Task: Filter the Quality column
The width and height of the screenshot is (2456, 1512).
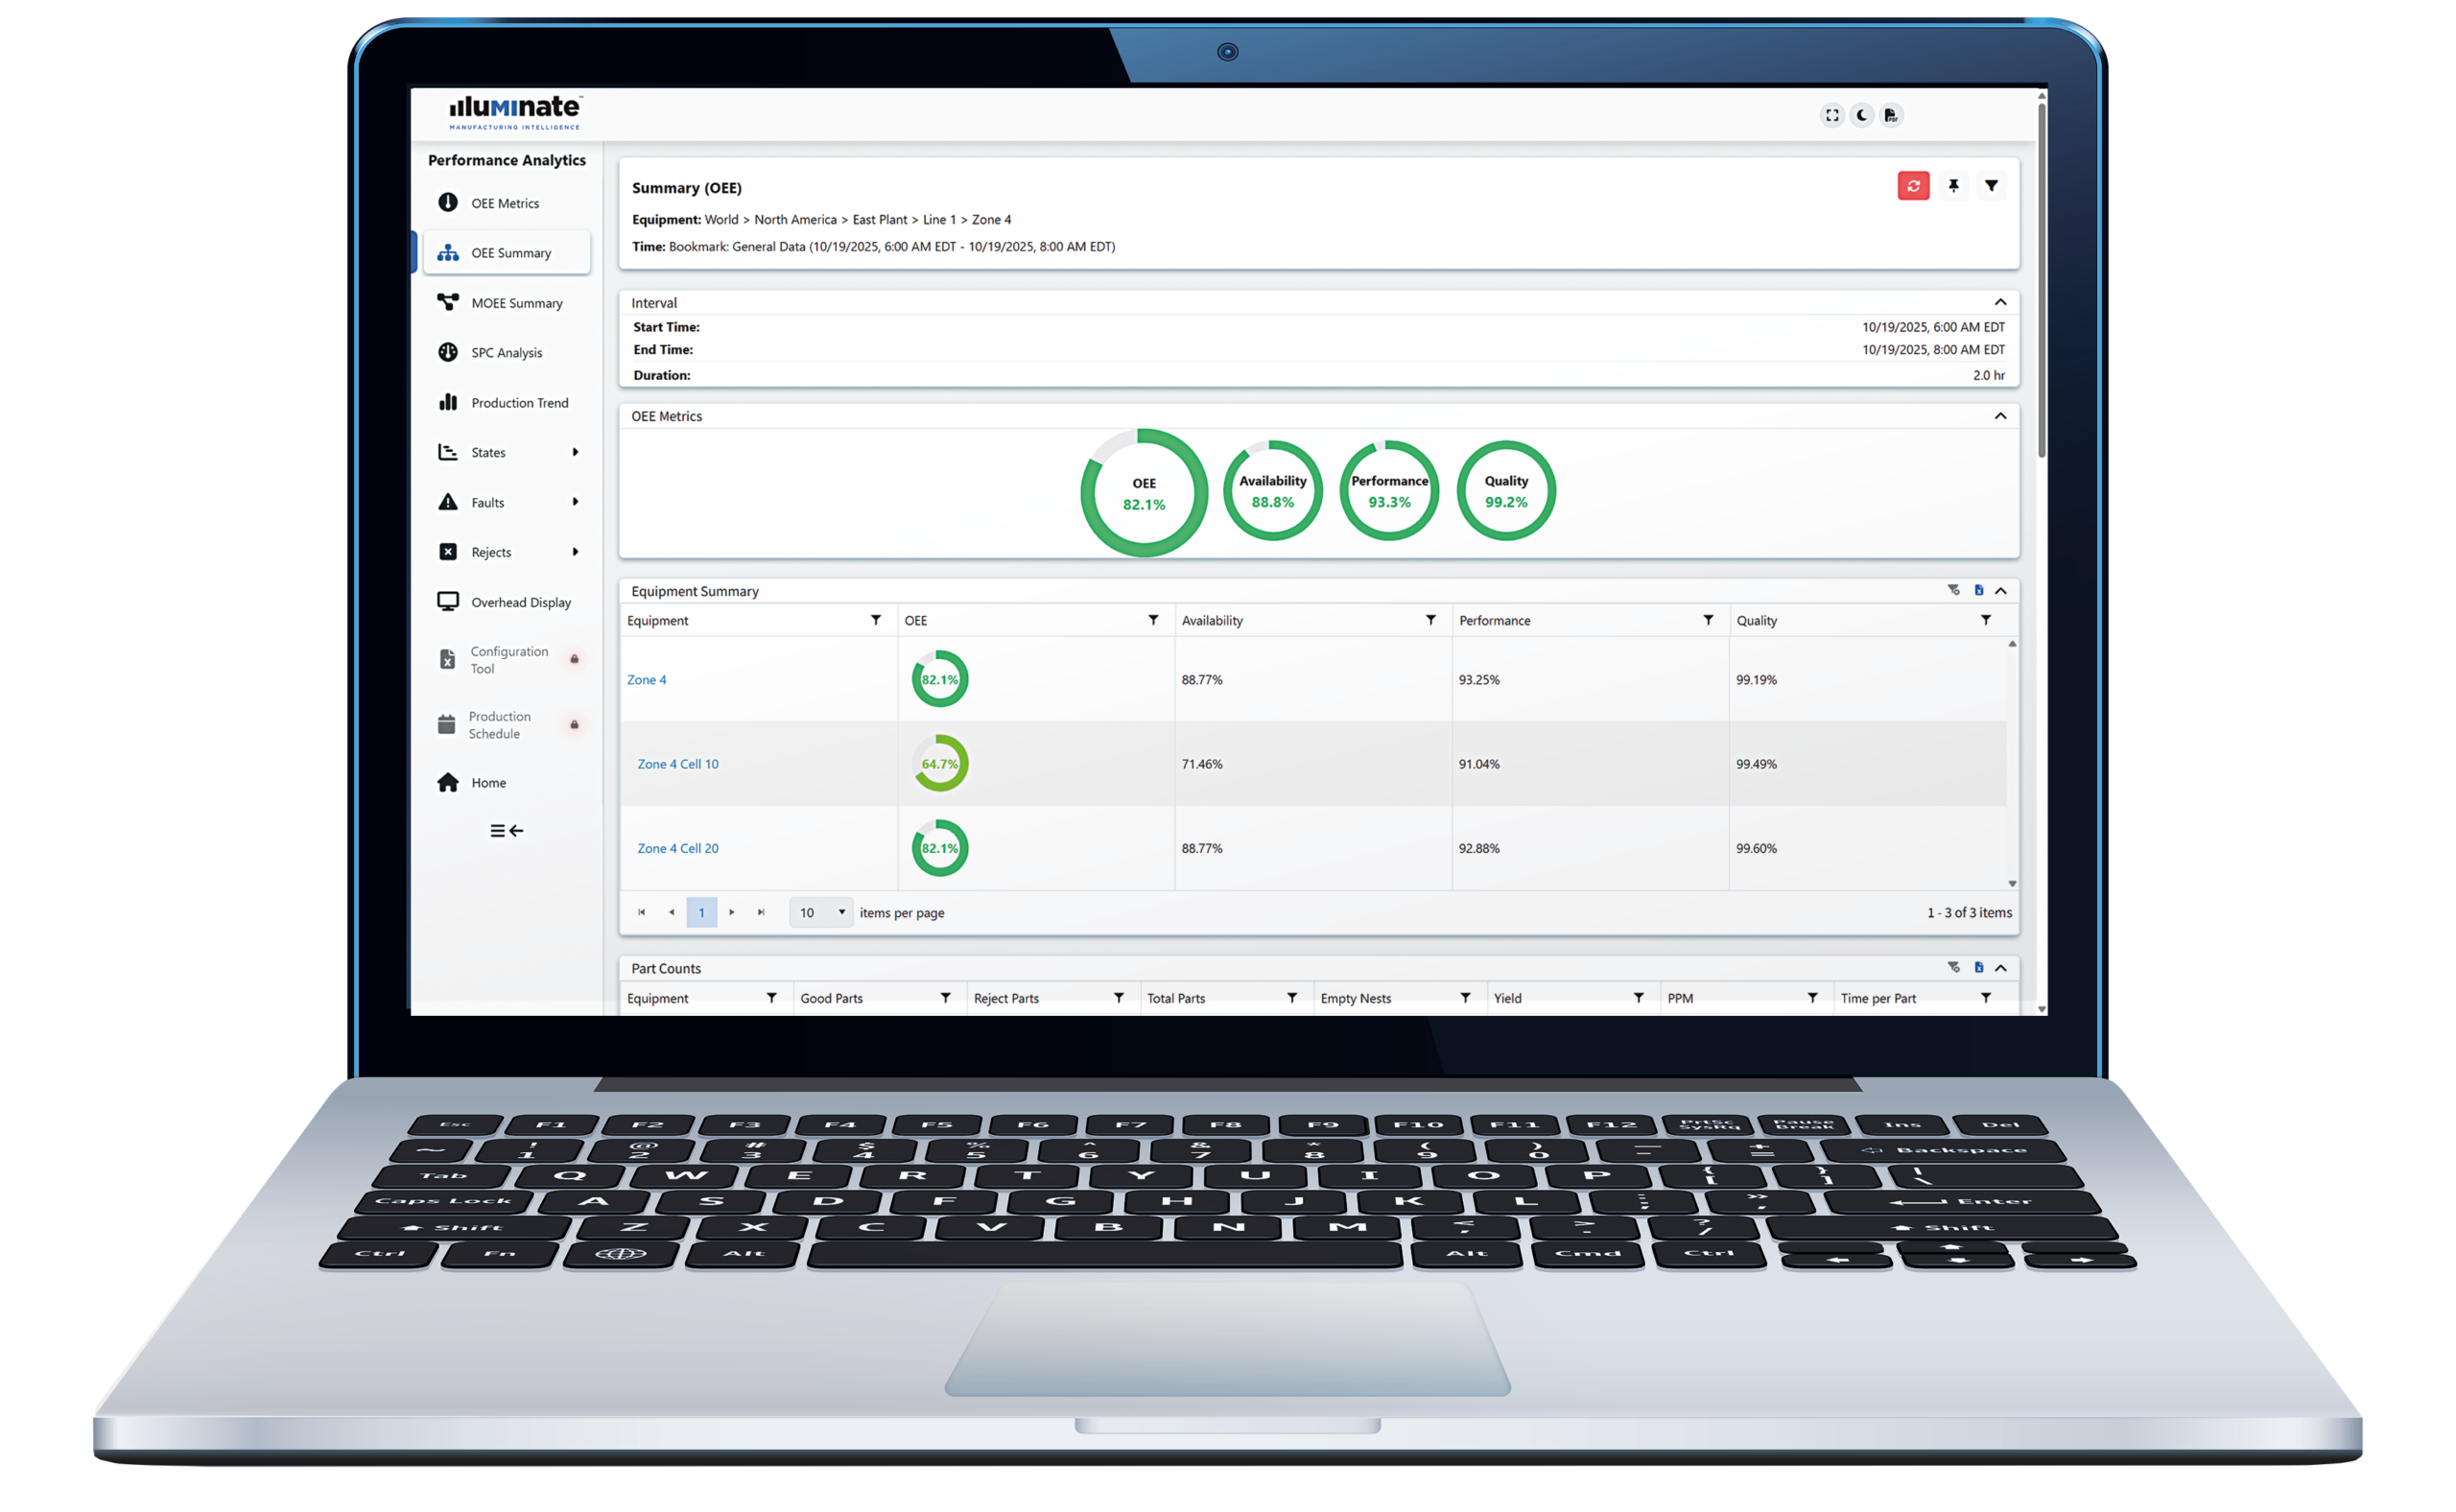Action: click(1985, 620)
